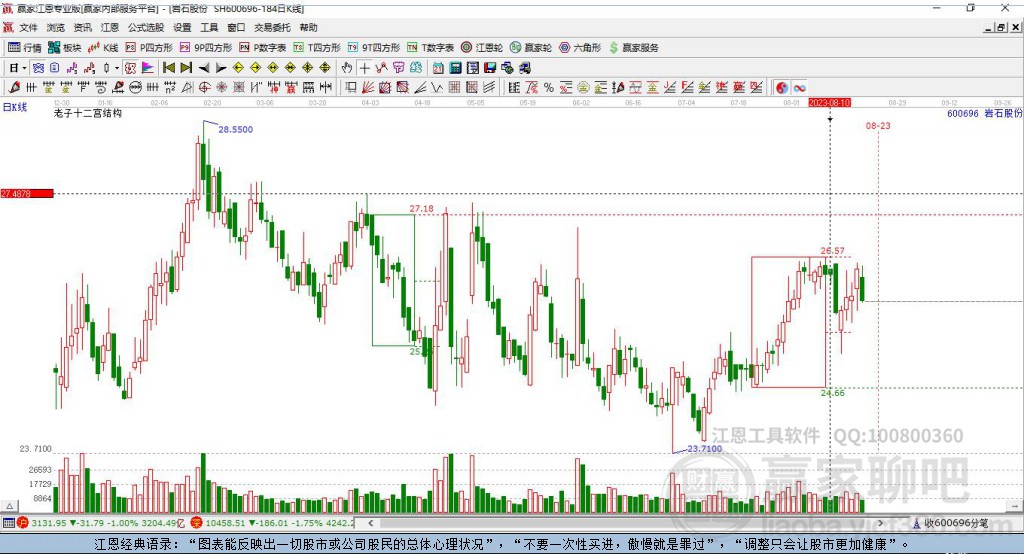Click the 27.4878 red price marker
Screen dimensions: 1024x554
27,193
